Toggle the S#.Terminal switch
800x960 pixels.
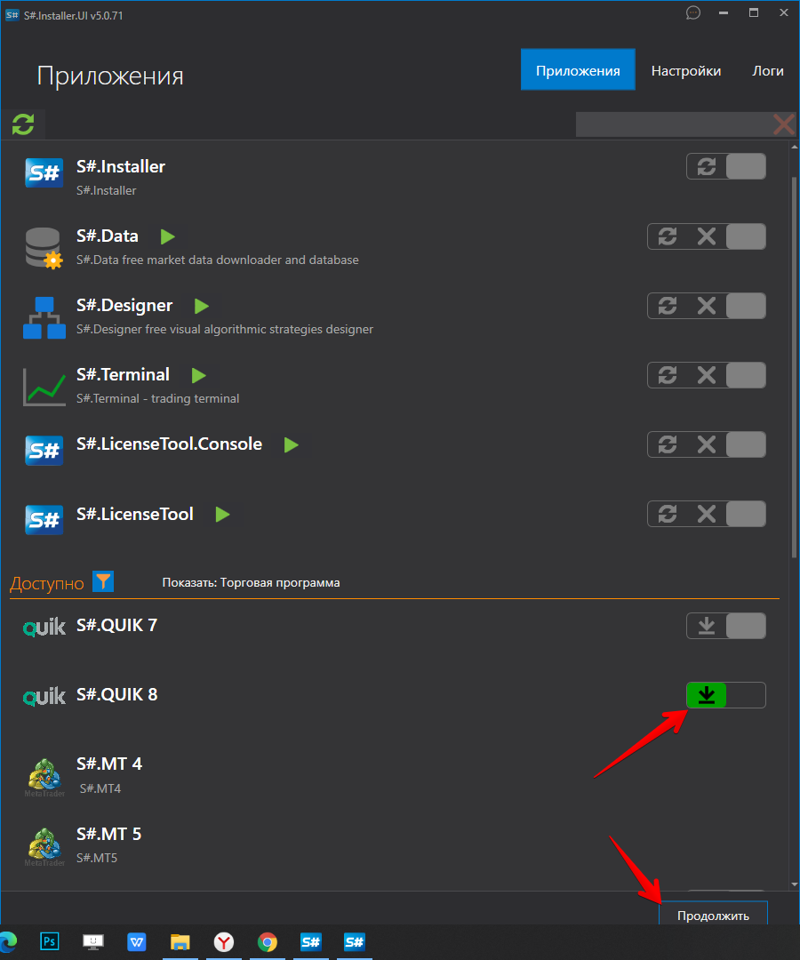(746, 375)
